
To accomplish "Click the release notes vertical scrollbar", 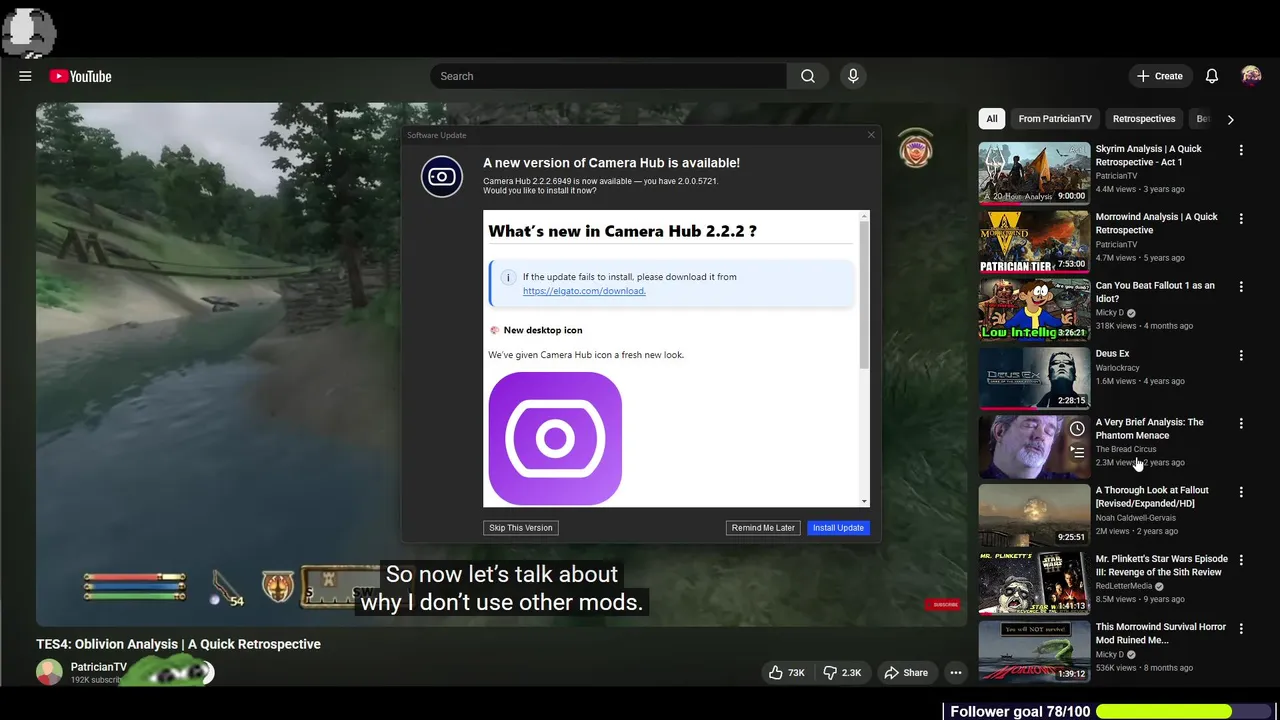I will pos(865,294).
